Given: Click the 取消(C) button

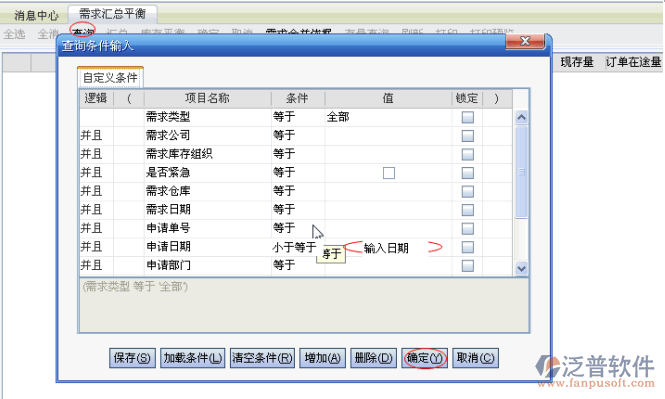Looking at the screenshot, I should pos(475,358).
